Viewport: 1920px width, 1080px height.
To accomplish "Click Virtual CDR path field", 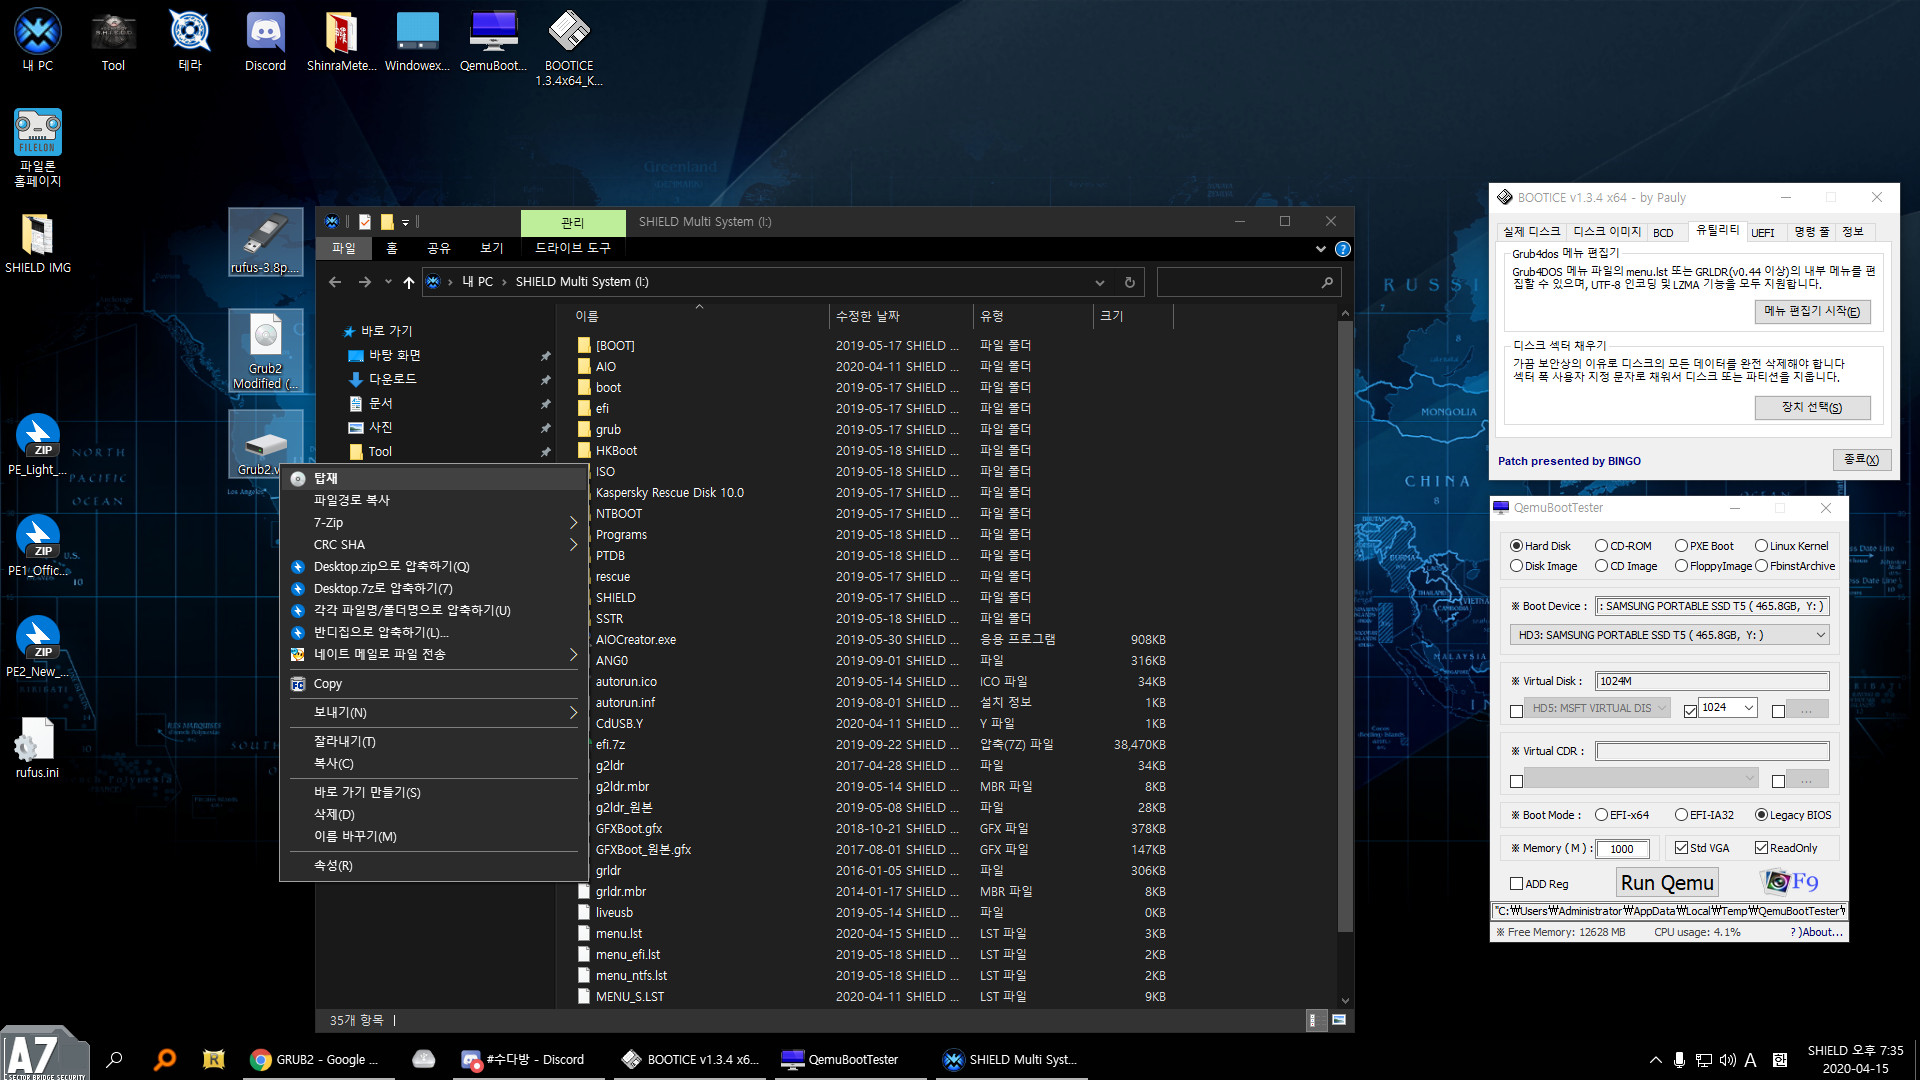I will [x=1712, y=751].
